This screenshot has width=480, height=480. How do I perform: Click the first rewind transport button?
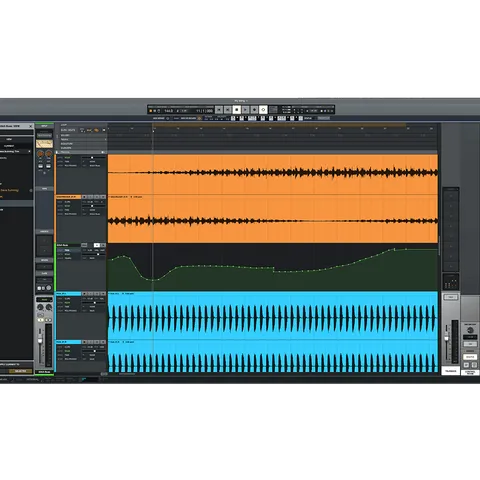point(219,109)
